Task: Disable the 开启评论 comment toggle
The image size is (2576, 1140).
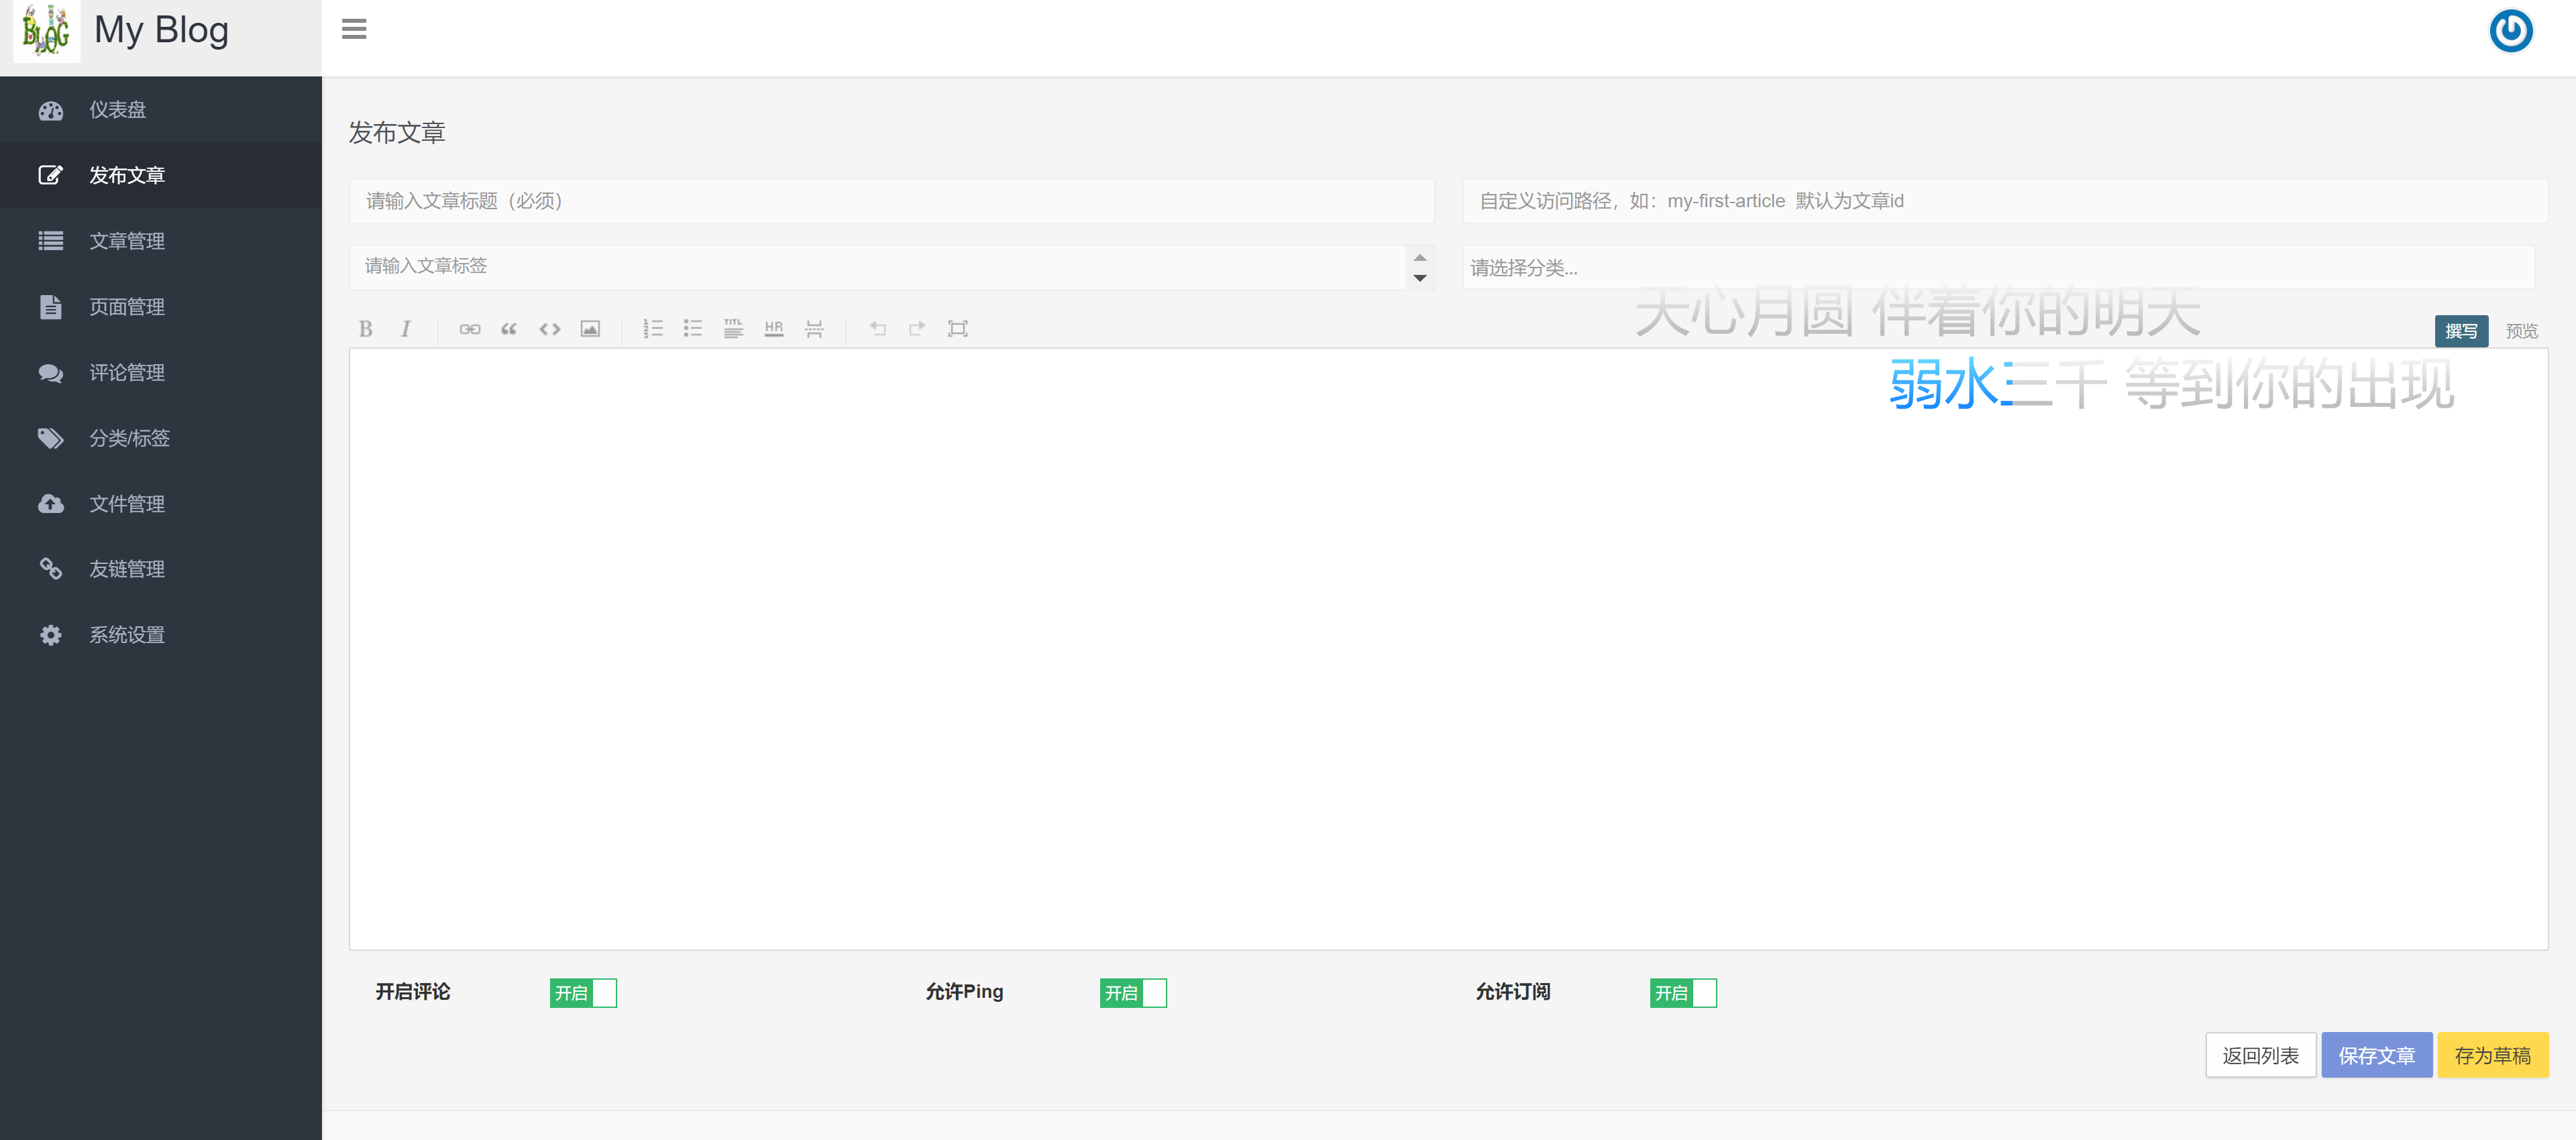Action: click(x=583, y=992)
